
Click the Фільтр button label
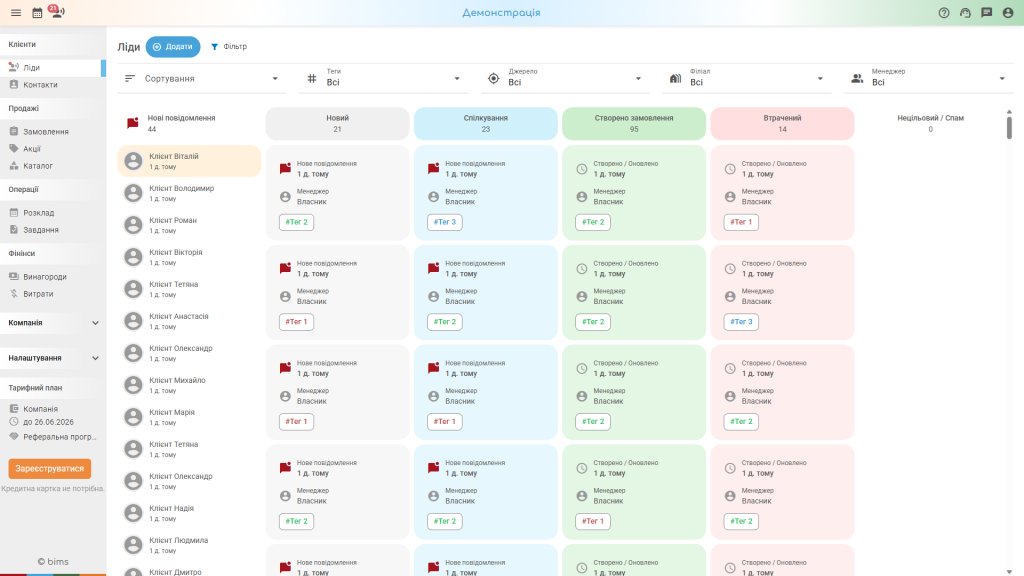(235, 46)
